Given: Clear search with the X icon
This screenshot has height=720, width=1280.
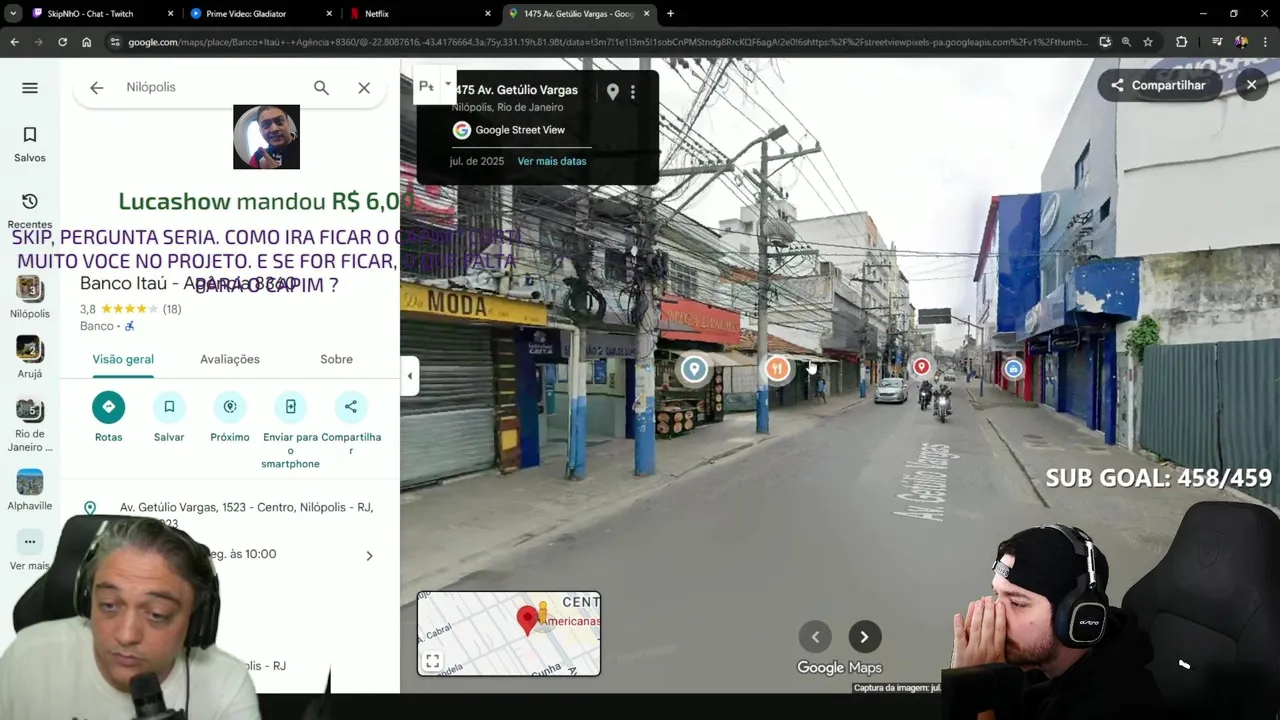Looking at the screenshot, I should 364,88.
